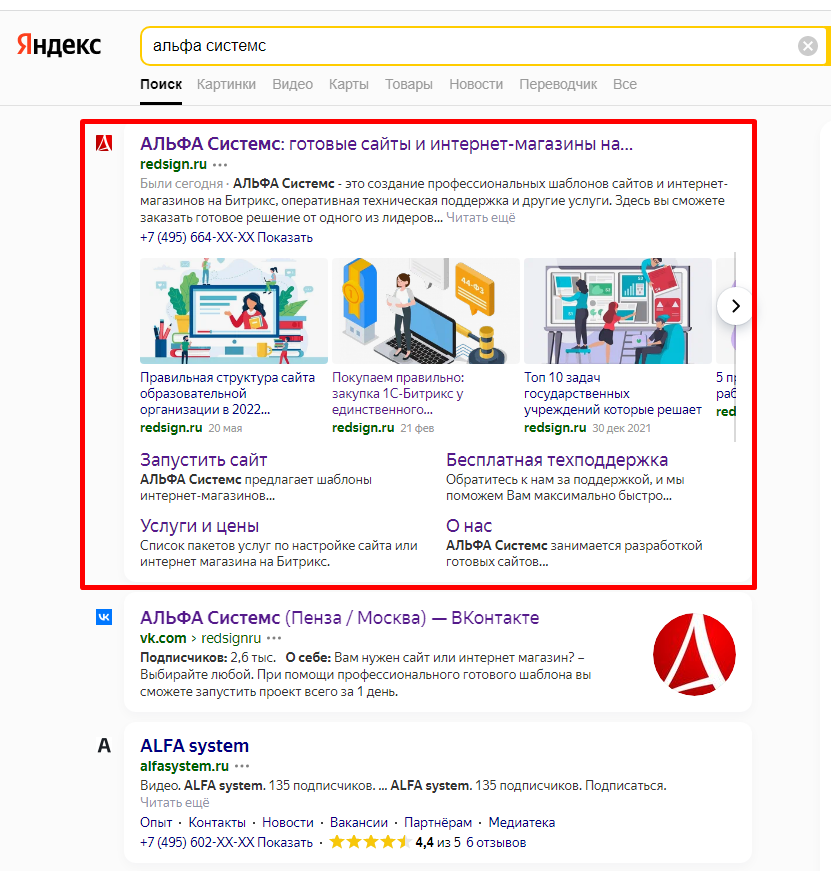Advance the article carousel with the right arrow
831x871 pixels.
click(x=735, y=306)
